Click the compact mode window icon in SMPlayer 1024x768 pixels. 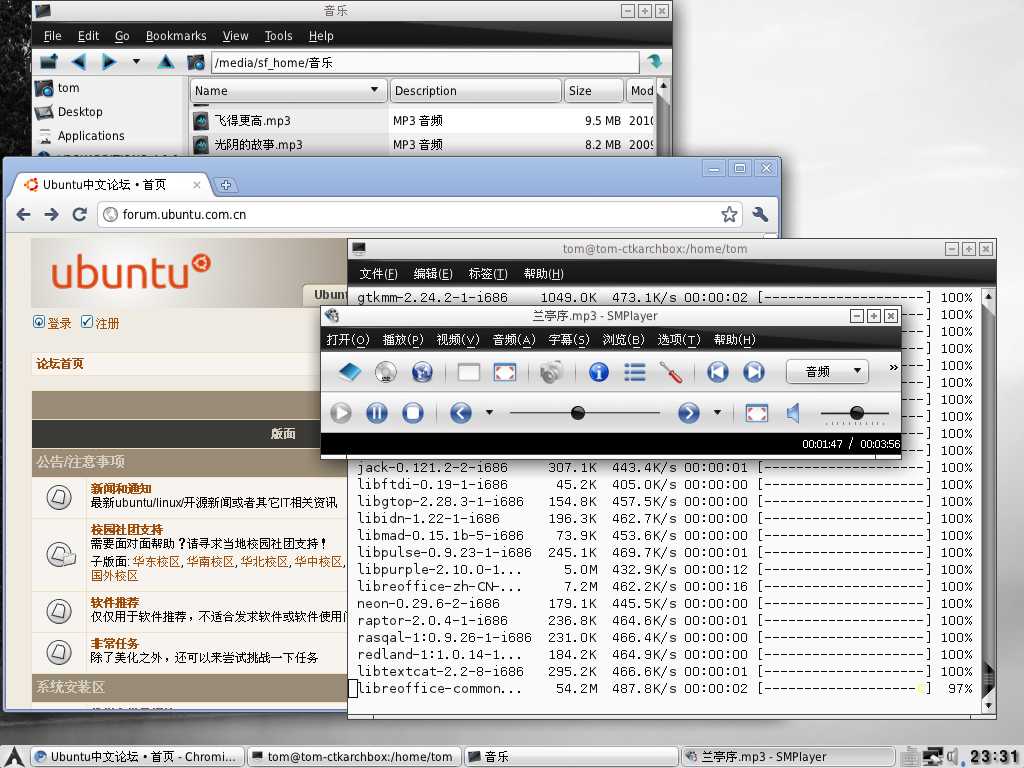[x=468, y=372]
